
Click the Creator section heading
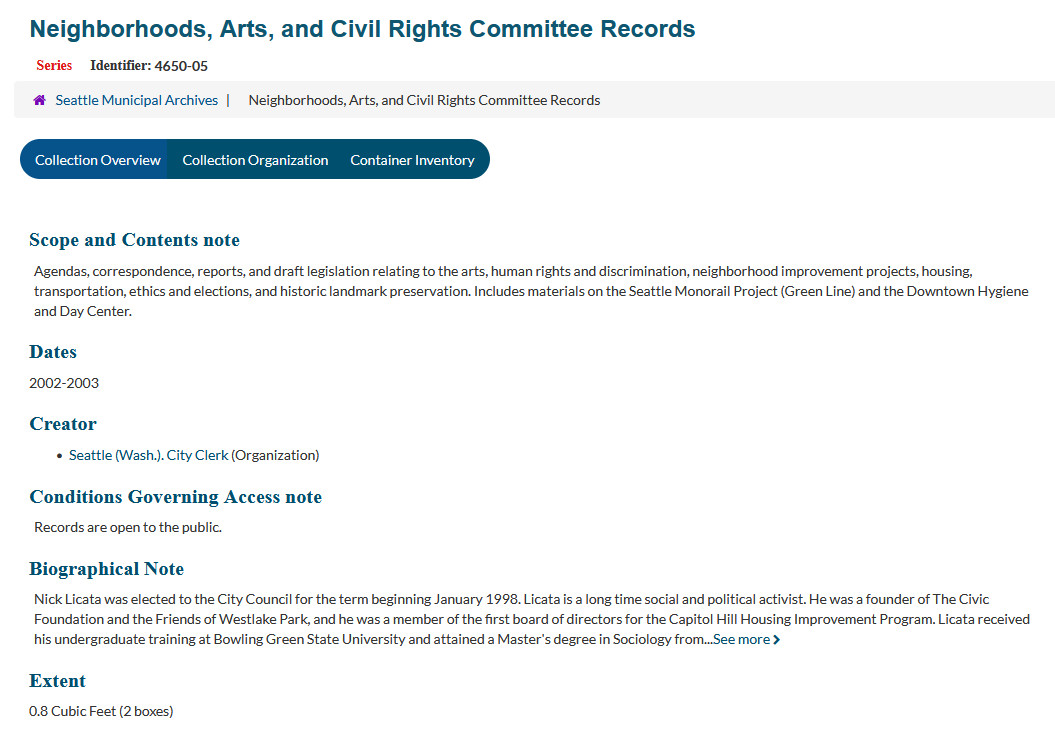coord(63,424)
